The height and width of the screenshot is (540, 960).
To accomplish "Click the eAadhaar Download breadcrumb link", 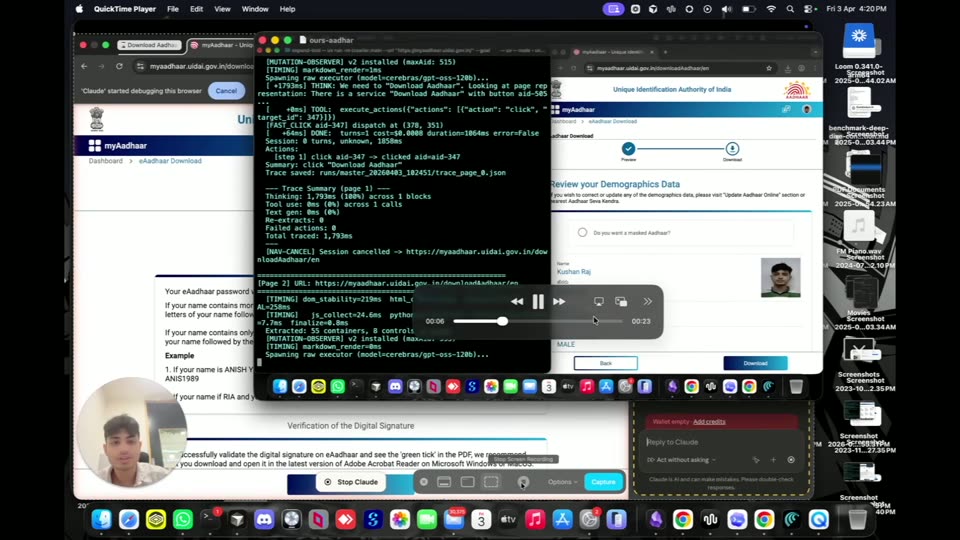I will coord(170,161).
